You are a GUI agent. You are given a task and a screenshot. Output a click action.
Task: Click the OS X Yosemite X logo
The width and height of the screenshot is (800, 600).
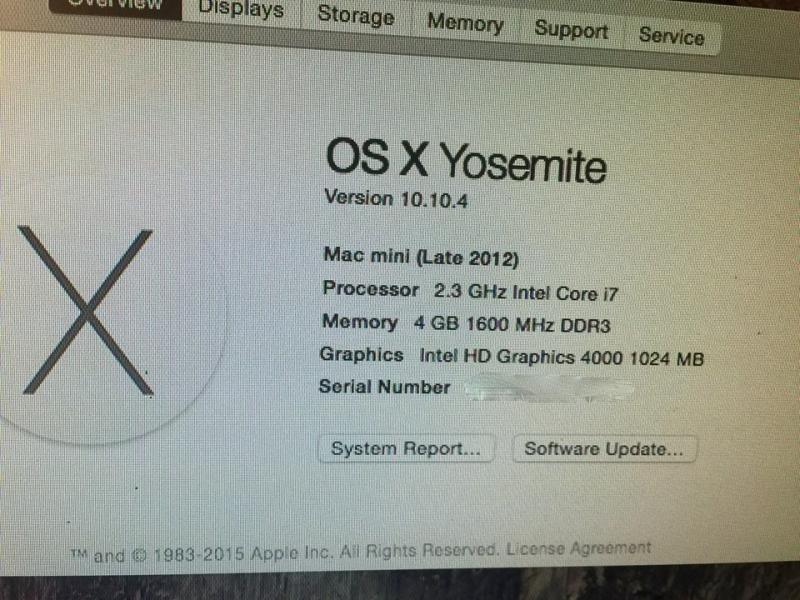click(x=86, y=311)
